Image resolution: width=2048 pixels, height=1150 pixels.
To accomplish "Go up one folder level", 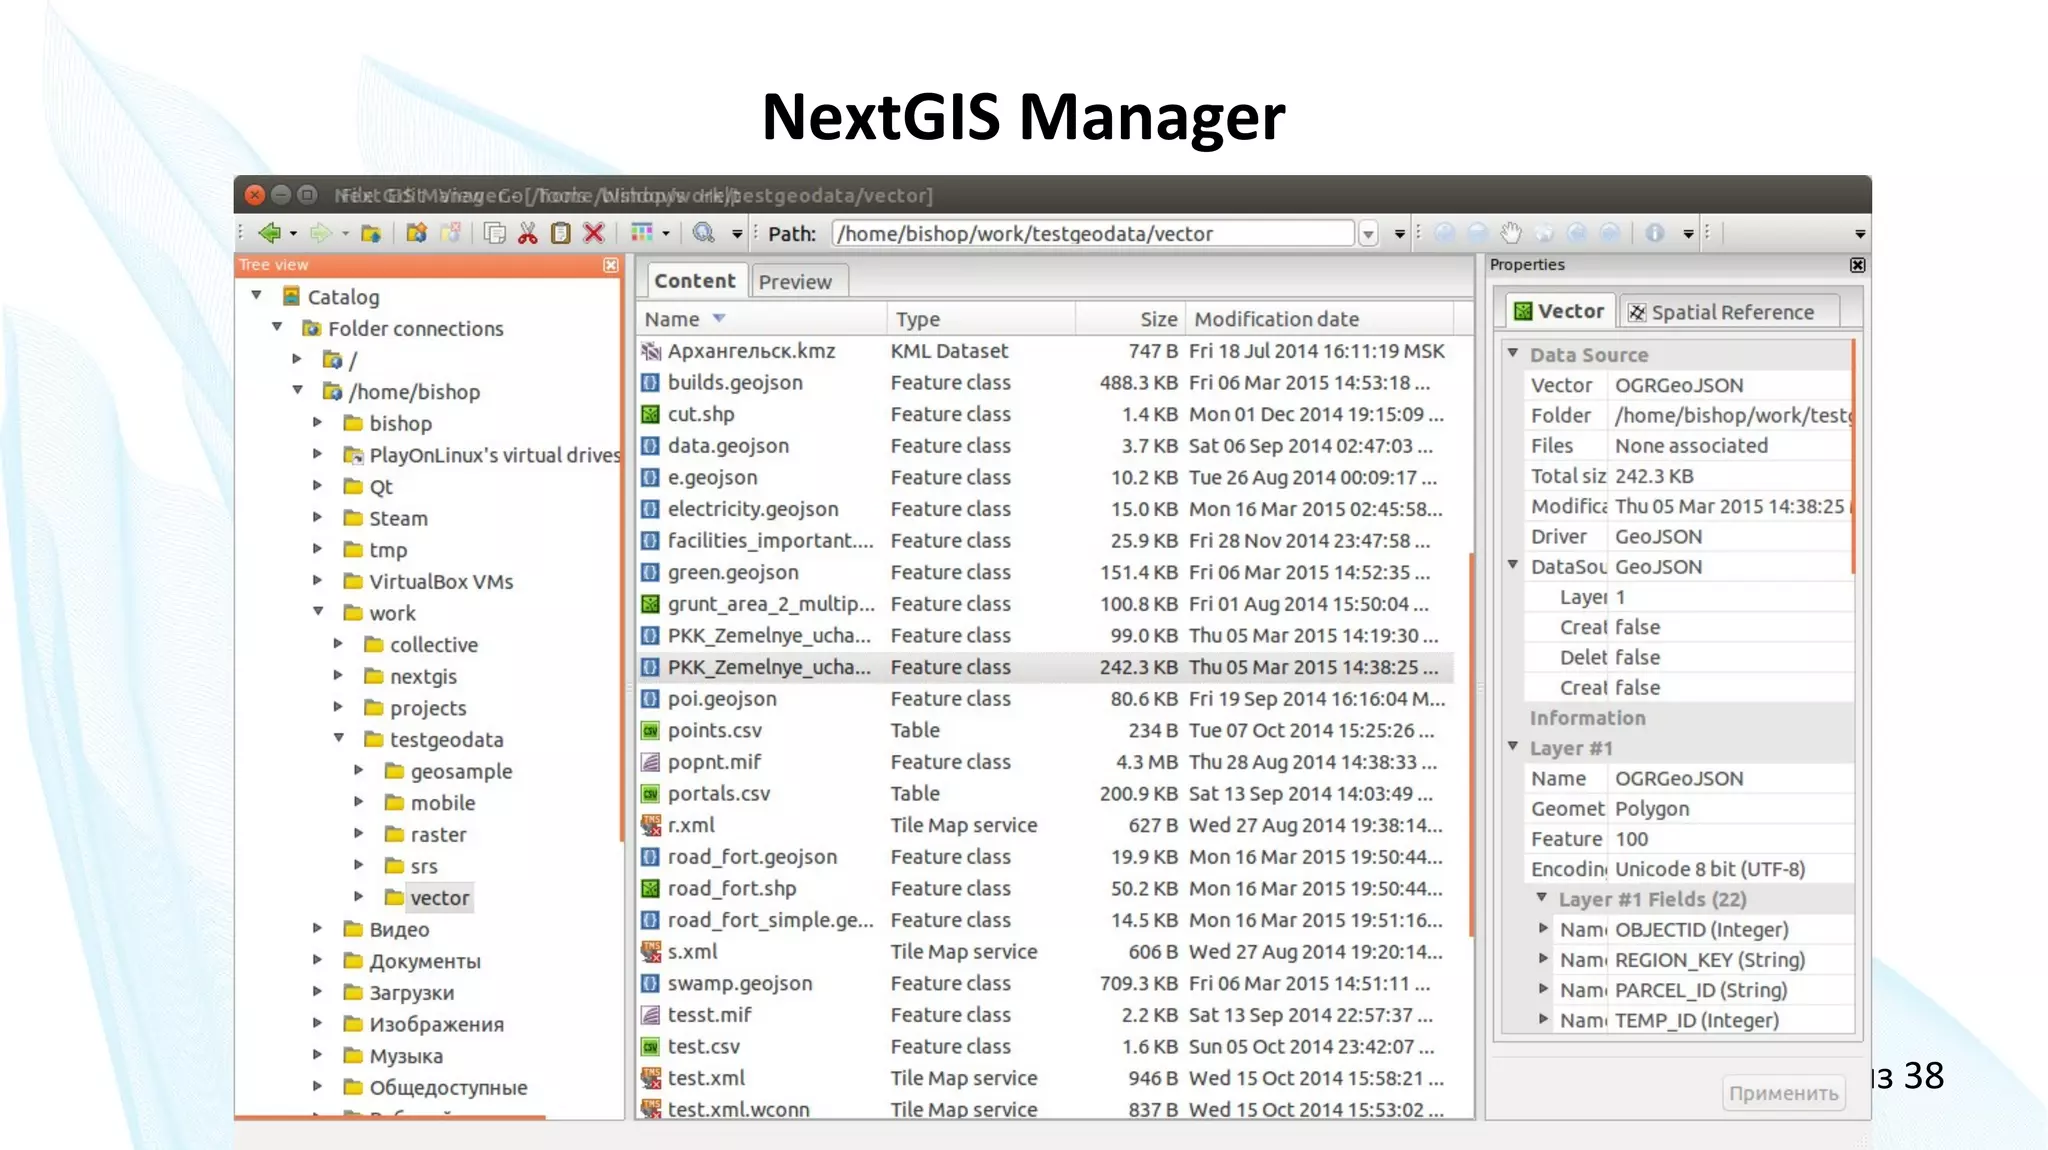I will [371, 233].
